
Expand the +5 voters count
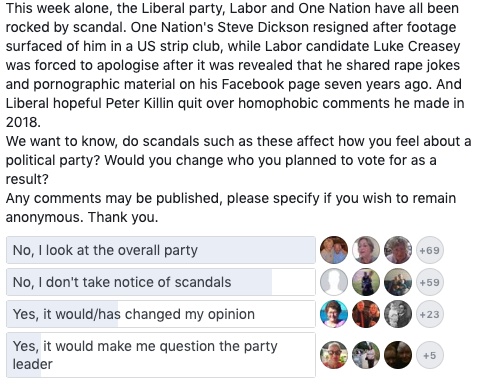click(x=430, y=355)
